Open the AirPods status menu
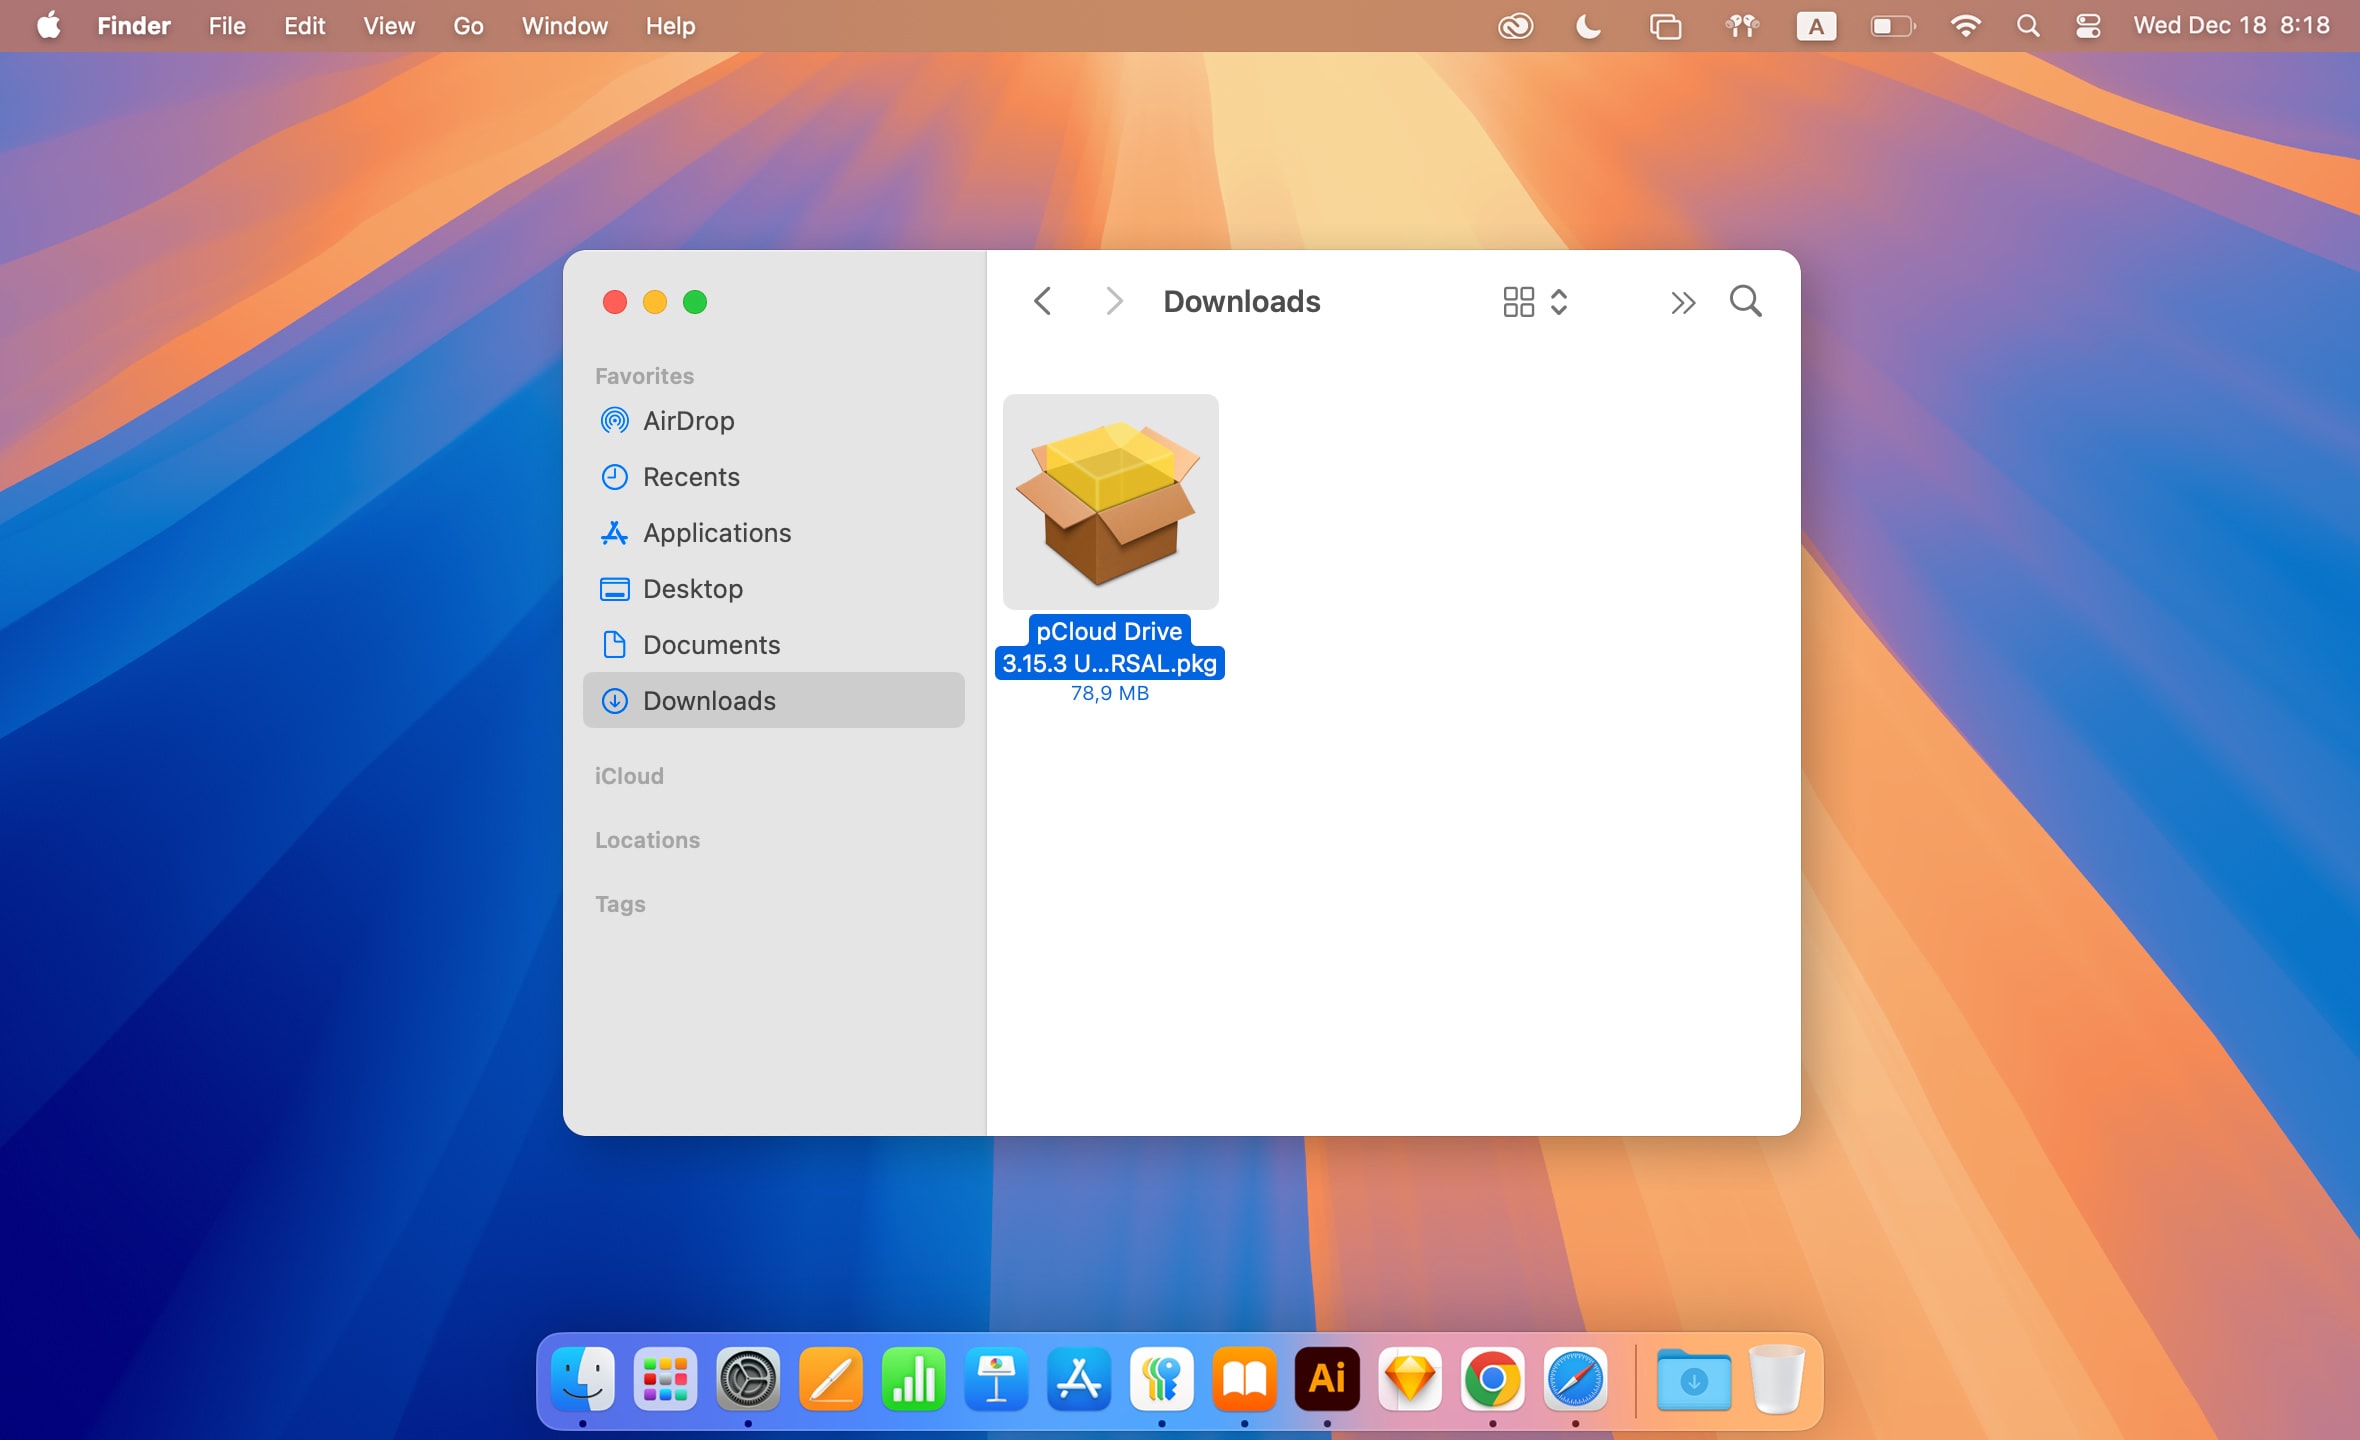This screenshot has height=1440, width=2360. [1741, 26]
